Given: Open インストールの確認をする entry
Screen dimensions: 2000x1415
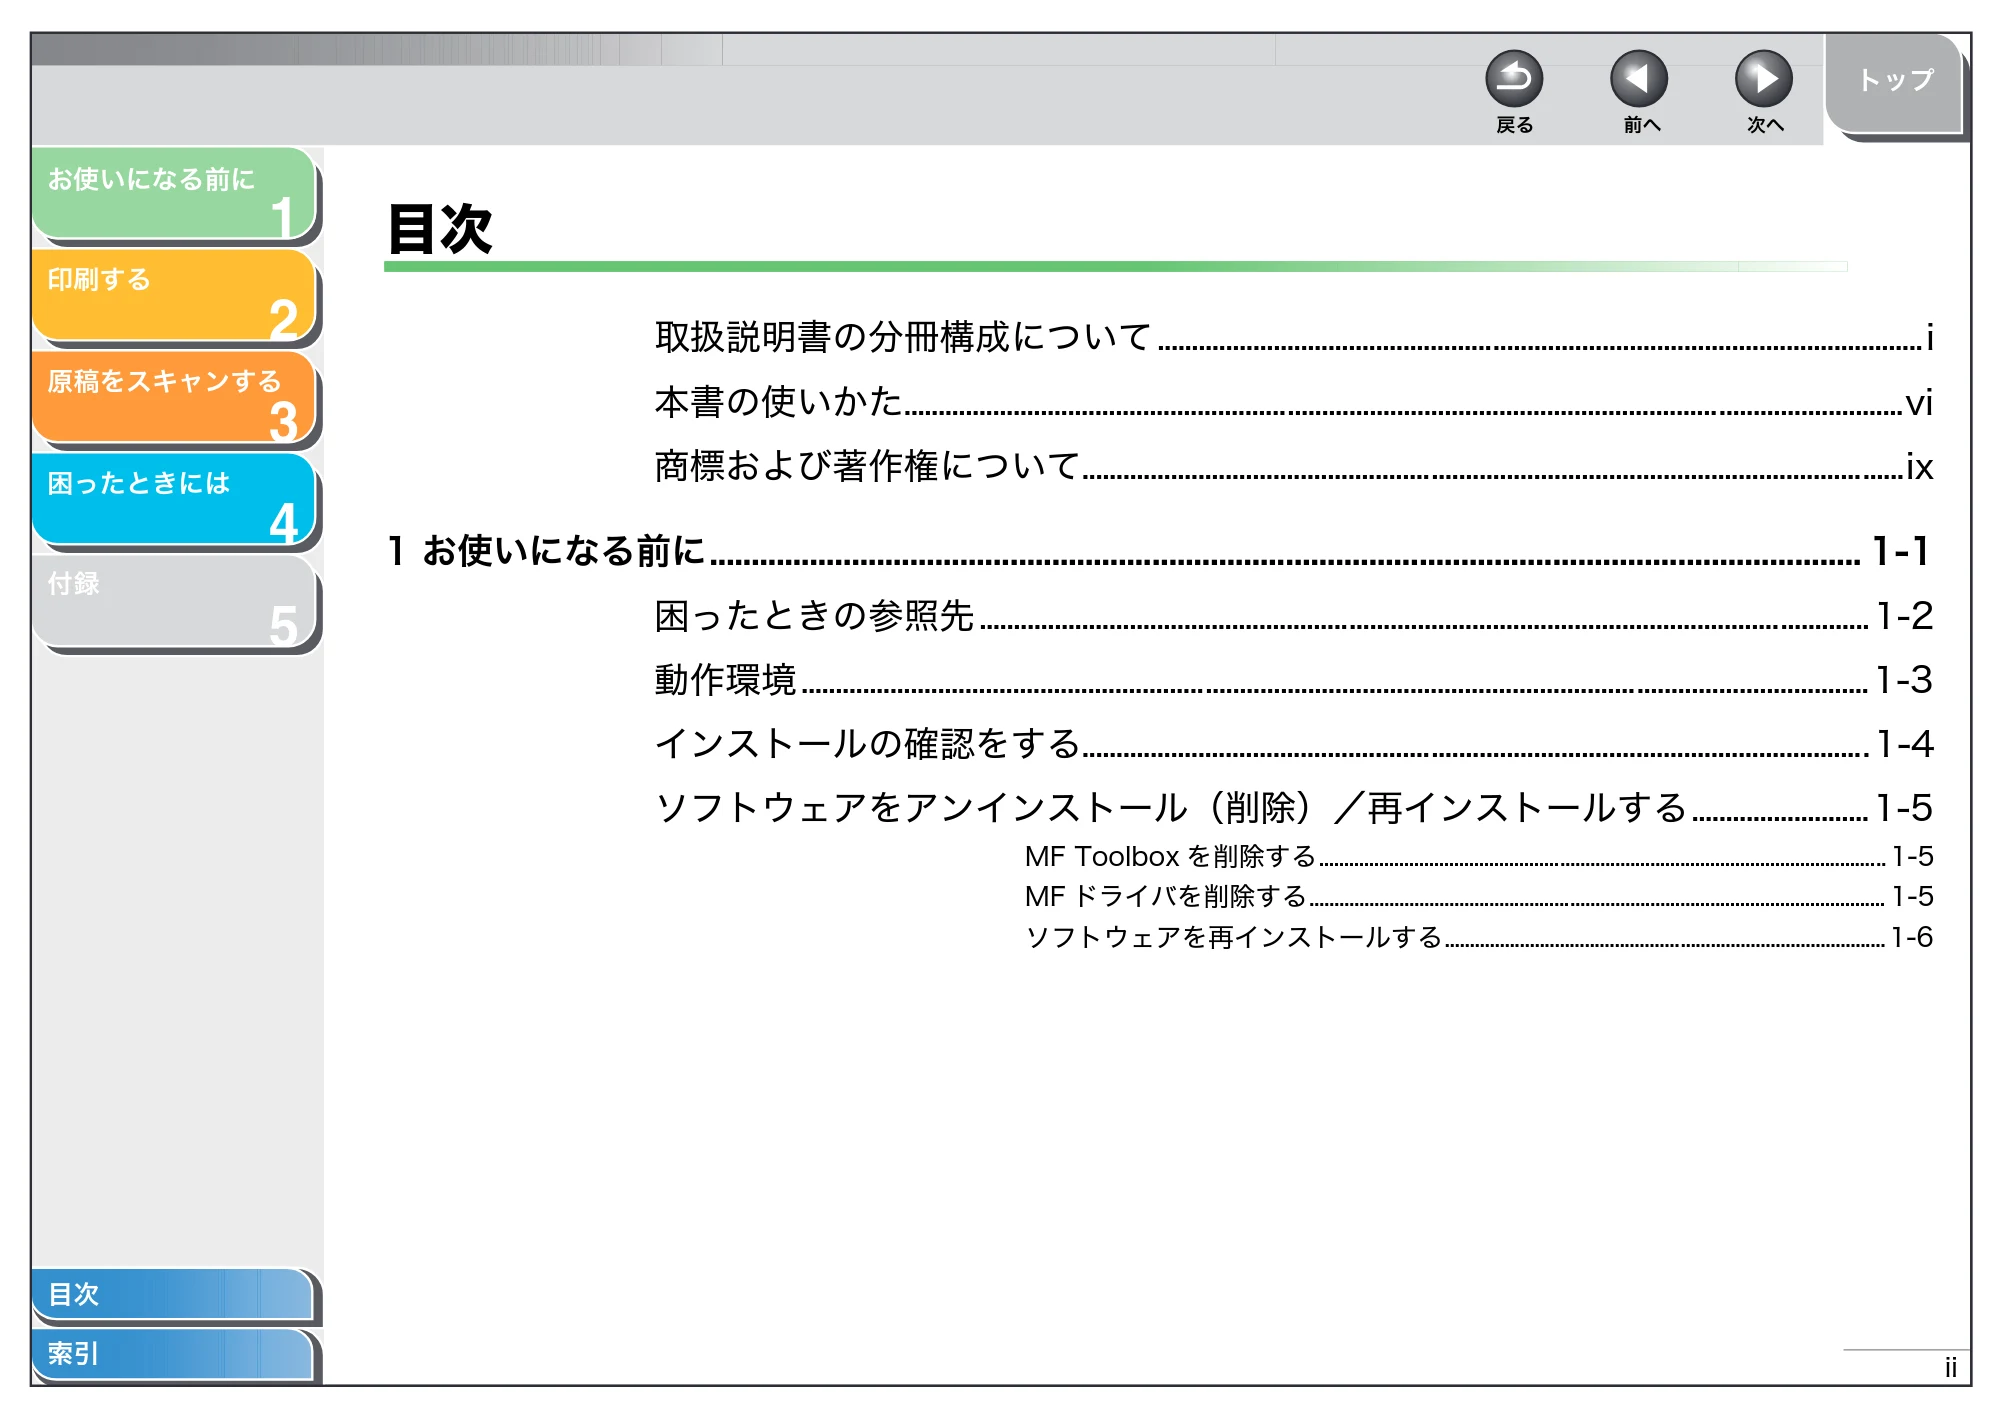Looking at the screenshot, I should pos(1294,744).
